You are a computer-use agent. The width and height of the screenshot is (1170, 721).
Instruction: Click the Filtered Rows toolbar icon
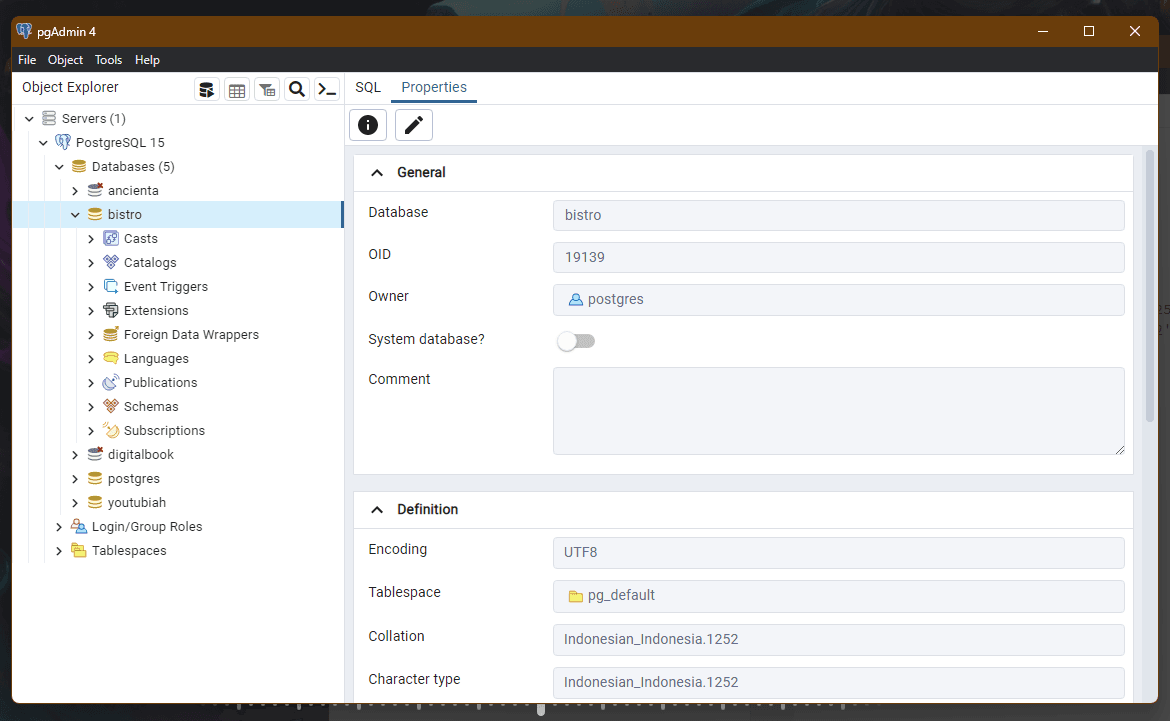266,90
